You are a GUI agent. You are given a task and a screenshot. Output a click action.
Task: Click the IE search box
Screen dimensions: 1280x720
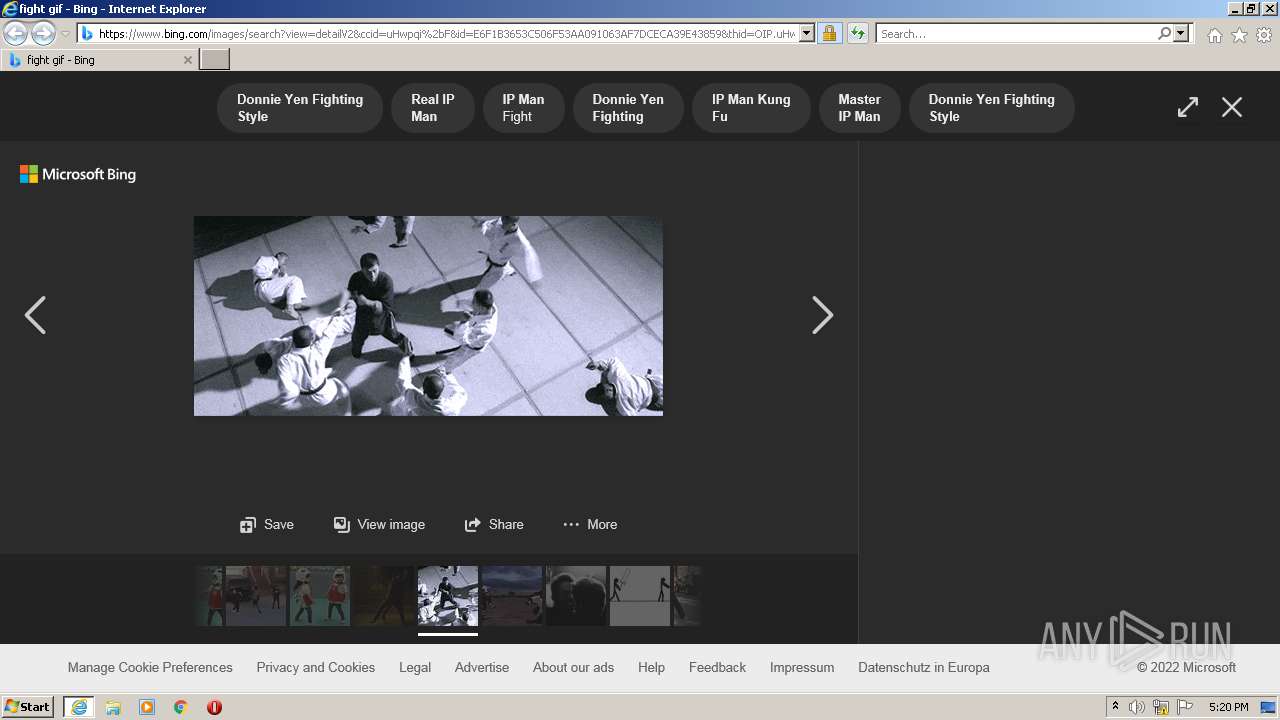[x=1016, y=34]
